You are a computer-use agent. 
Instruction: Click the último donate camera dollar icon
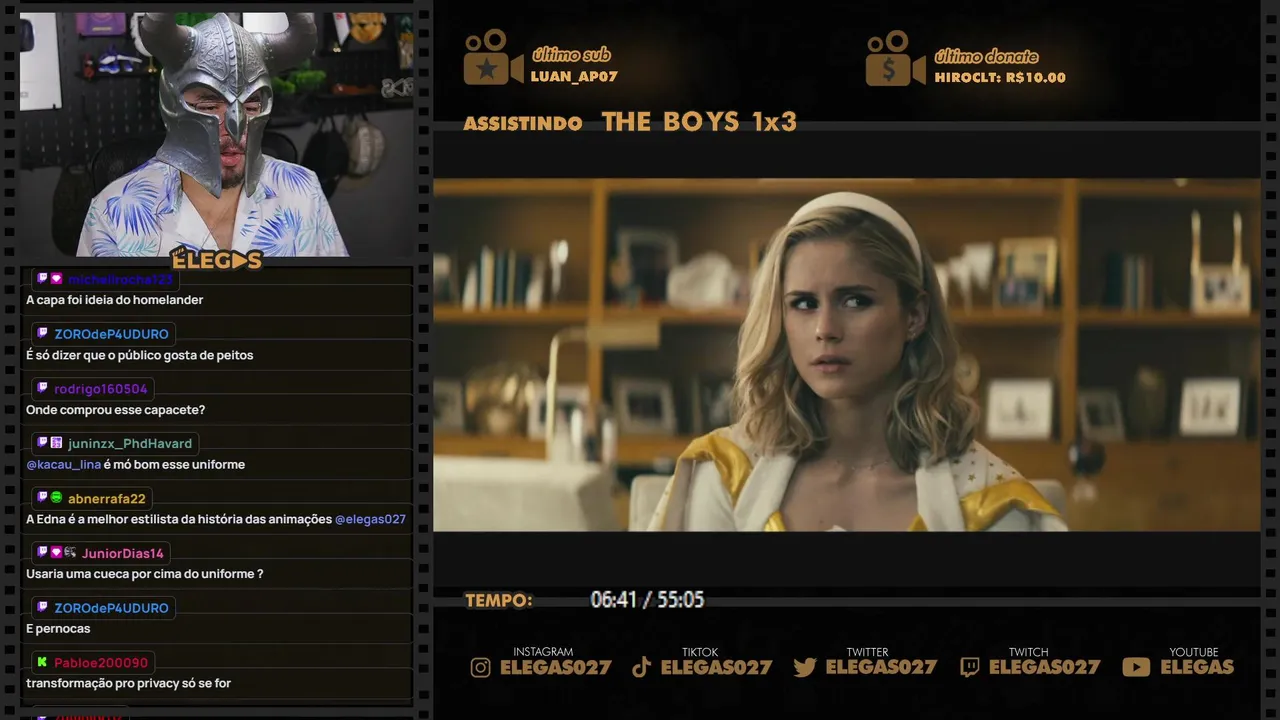pyautogui.click(x=895, y=58)
